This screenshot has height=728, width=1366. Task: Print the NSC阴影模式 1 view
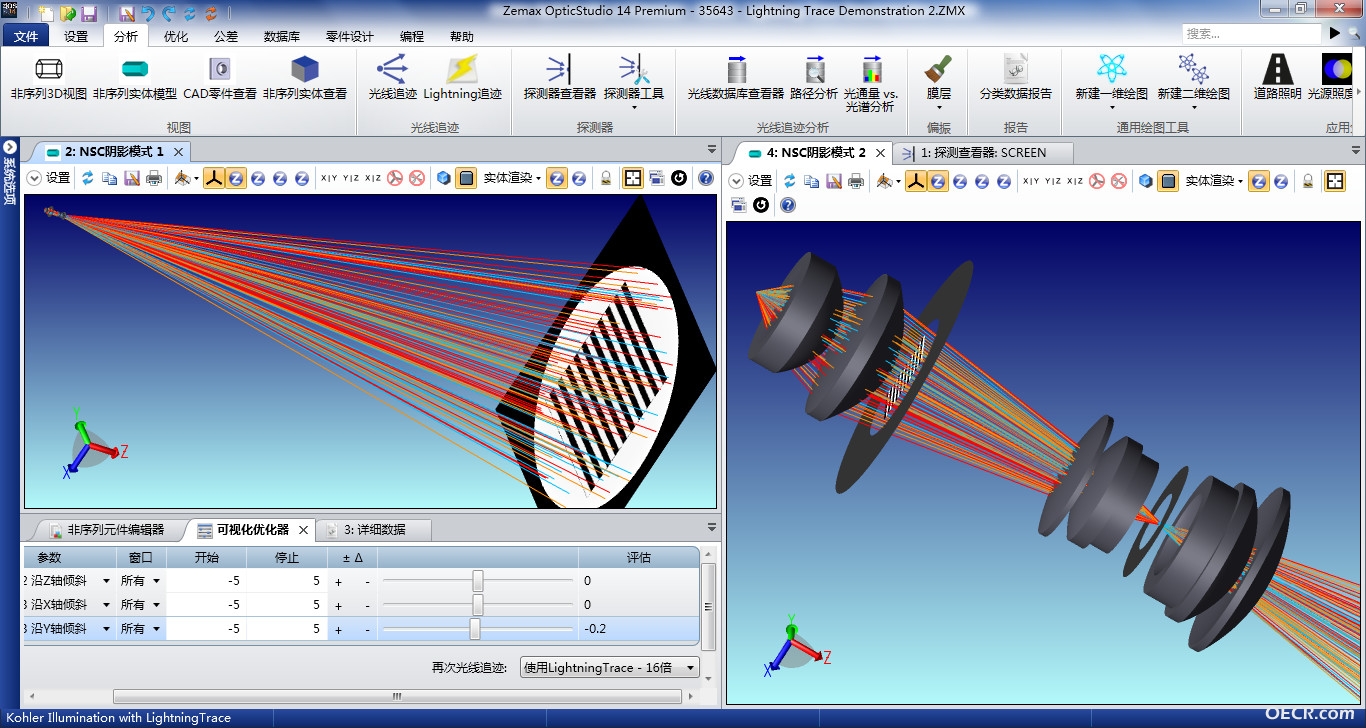[154, 178]
